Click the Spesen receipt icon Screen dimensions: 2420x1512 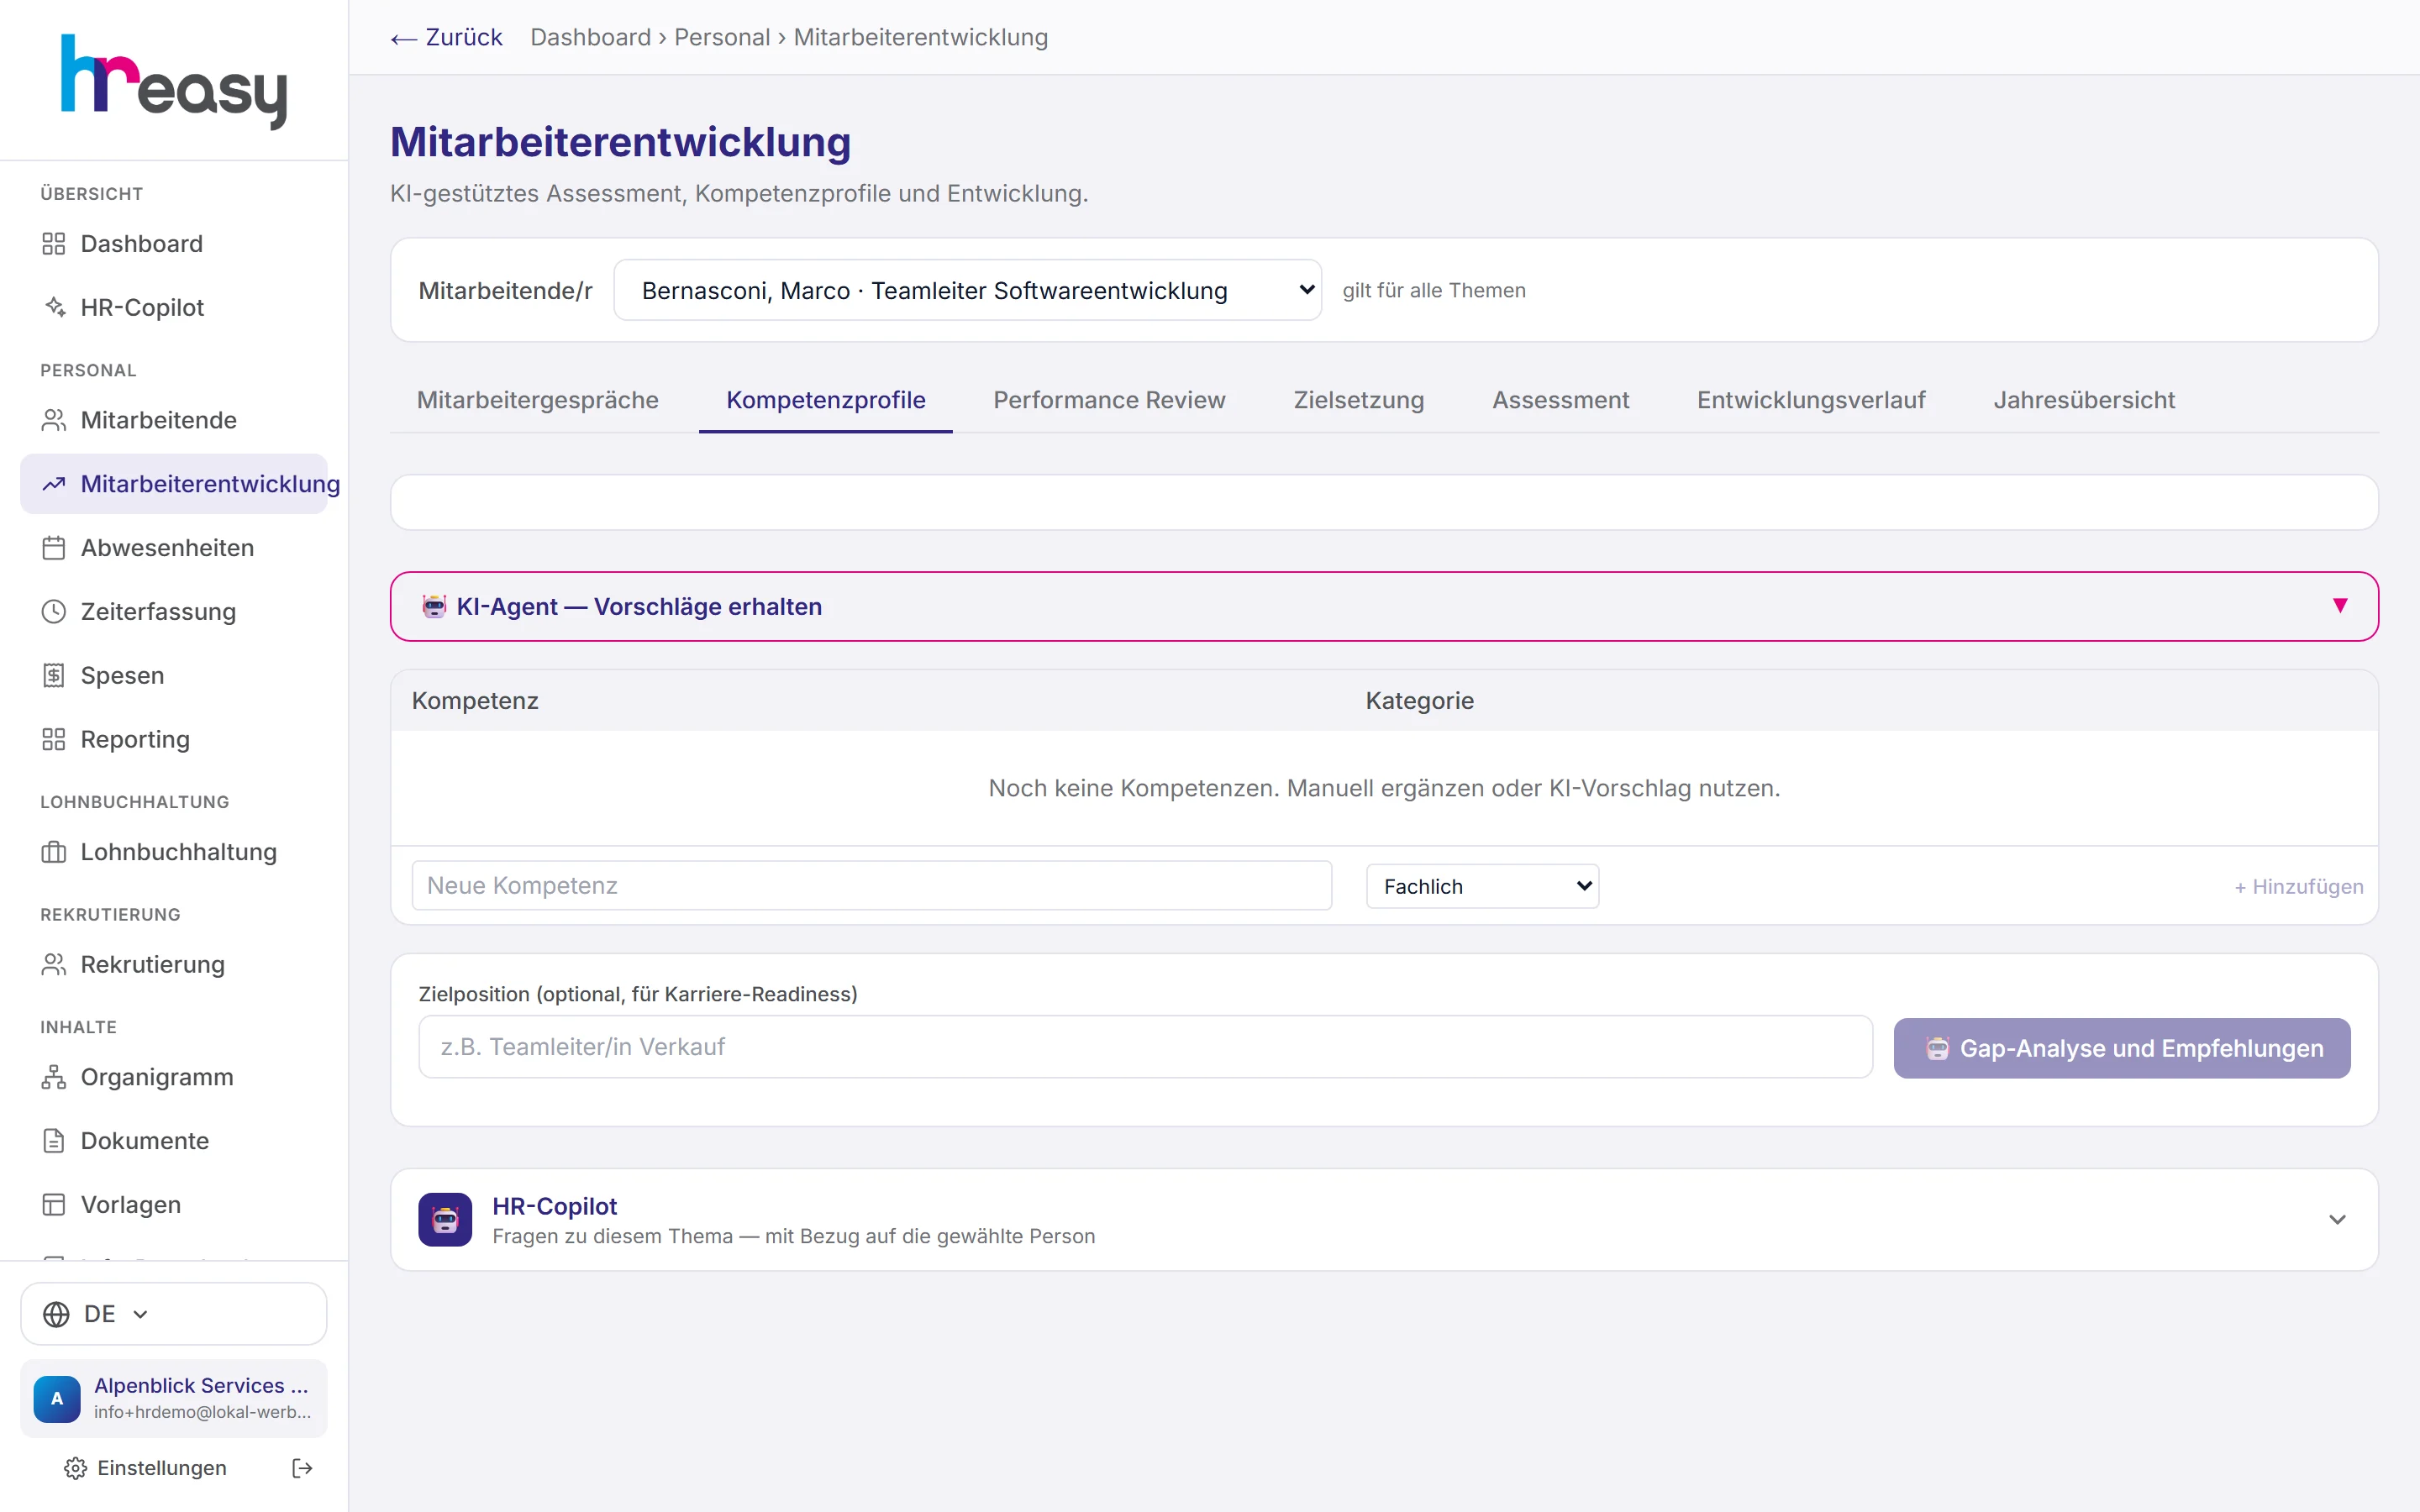[x=54, y=676]
